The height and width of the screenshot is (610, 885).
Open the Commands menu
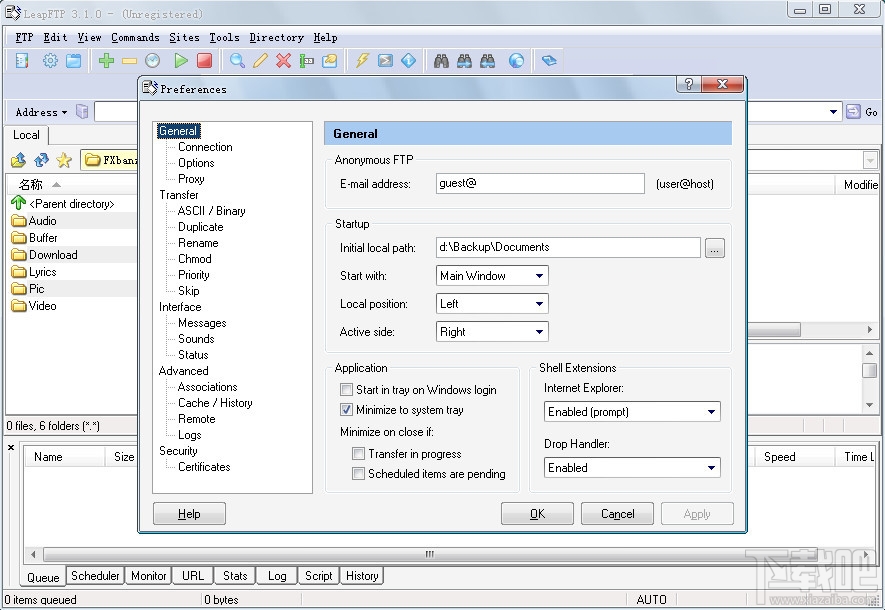135,37
